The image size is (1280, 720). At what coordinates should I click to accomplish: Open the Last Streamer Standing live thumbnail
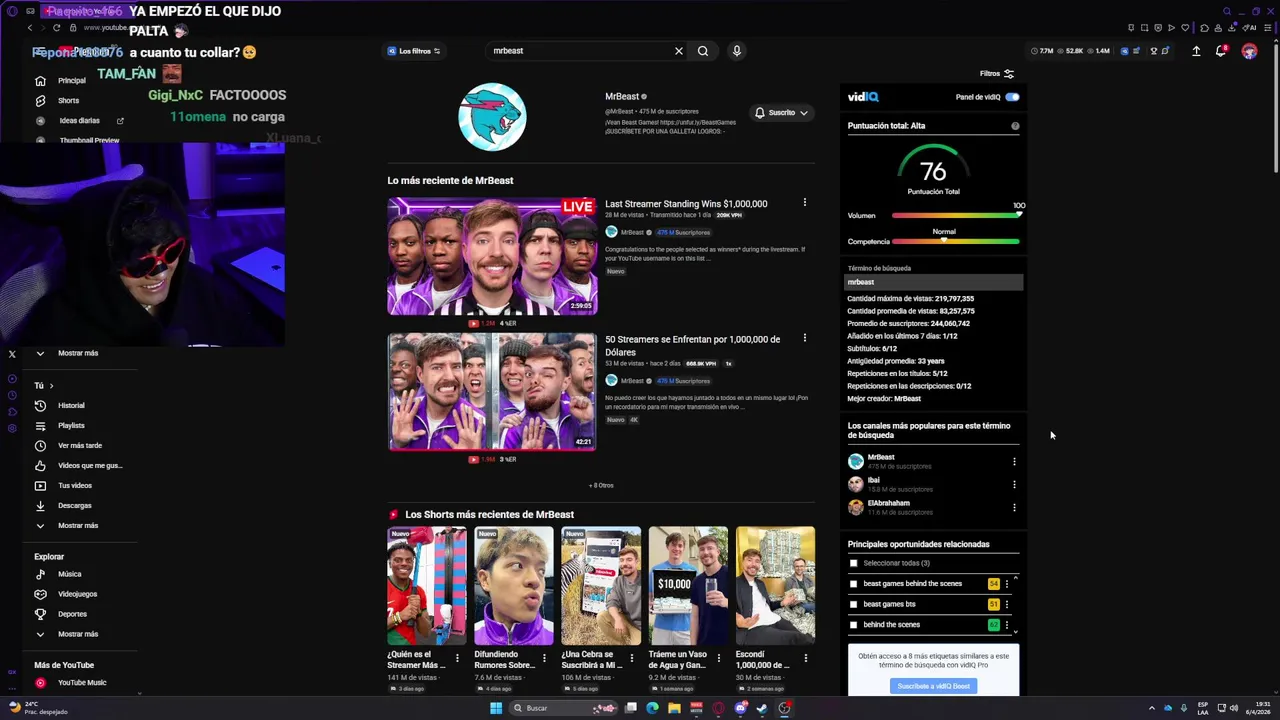pyautogui.click(x=492, y=256)
